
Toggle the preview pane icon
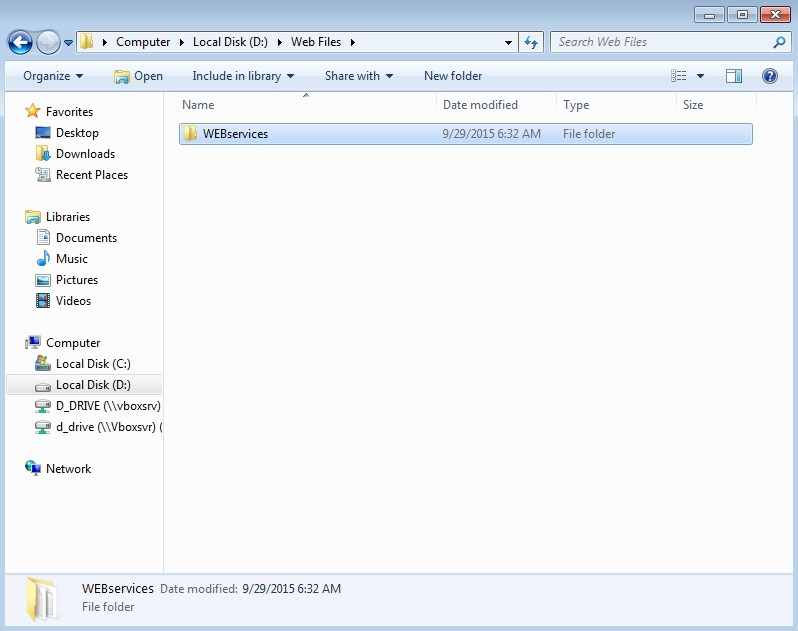tap(734, 76)
